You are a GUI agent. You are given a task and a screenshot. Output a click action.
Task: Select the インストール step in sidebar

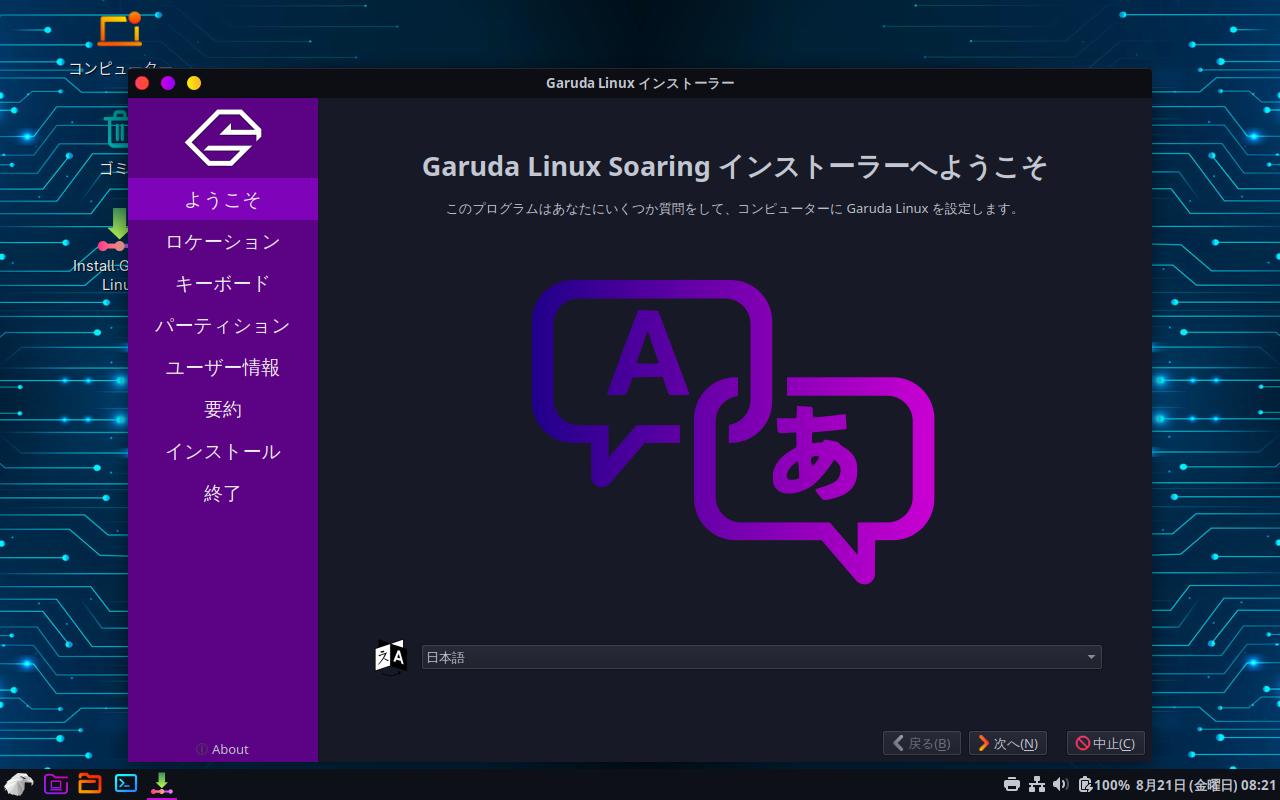[223, 451]
